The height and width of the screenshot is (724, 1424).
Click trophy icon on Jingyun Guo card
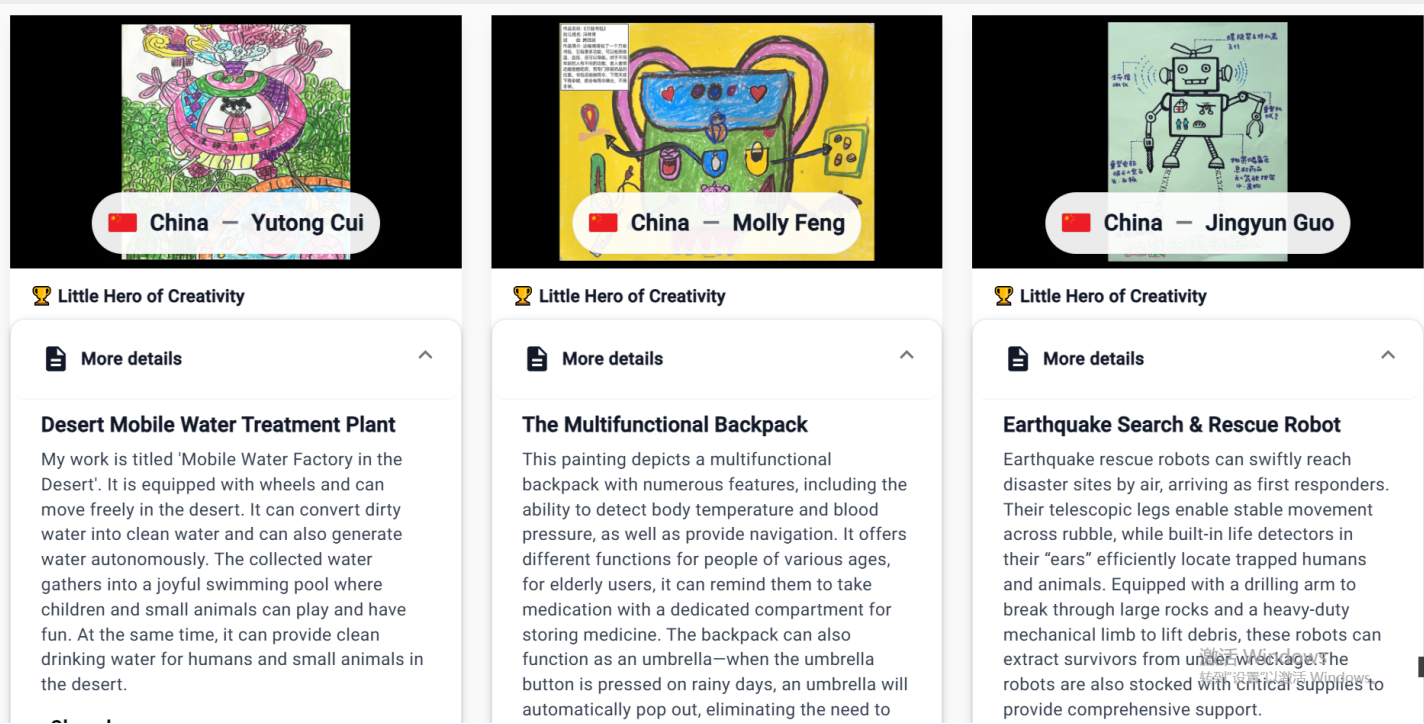pyautogui.click(x=1003, y=296)
